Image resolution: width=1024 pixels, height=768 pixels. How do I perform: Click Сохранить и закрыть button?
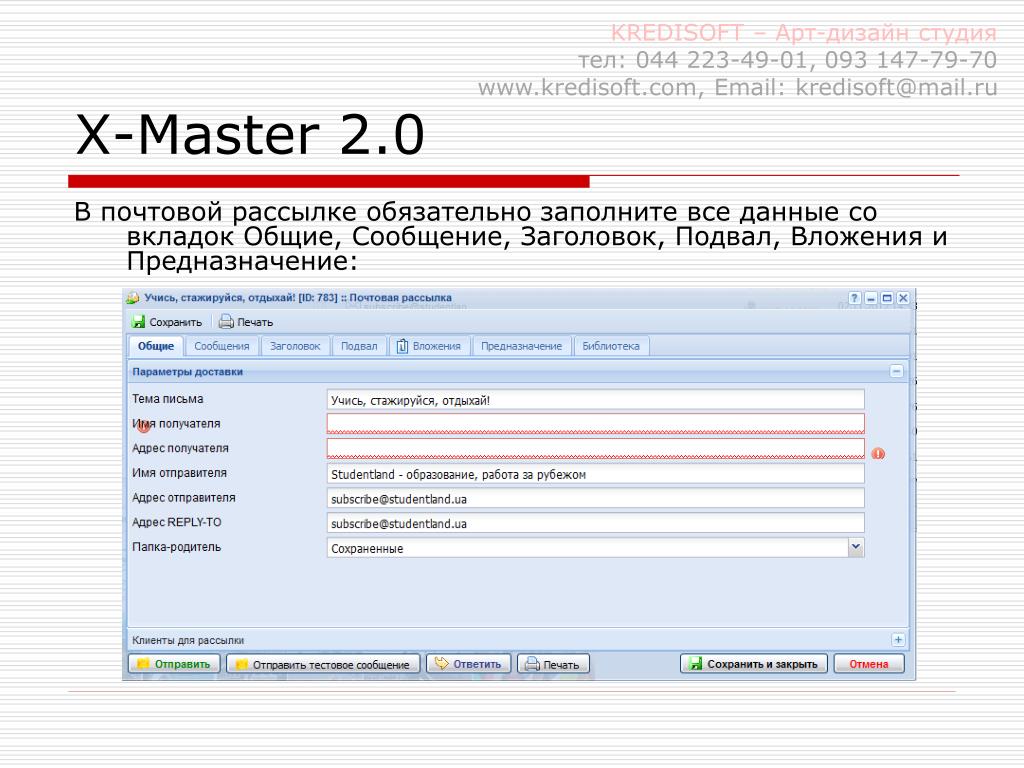[754, 664]
